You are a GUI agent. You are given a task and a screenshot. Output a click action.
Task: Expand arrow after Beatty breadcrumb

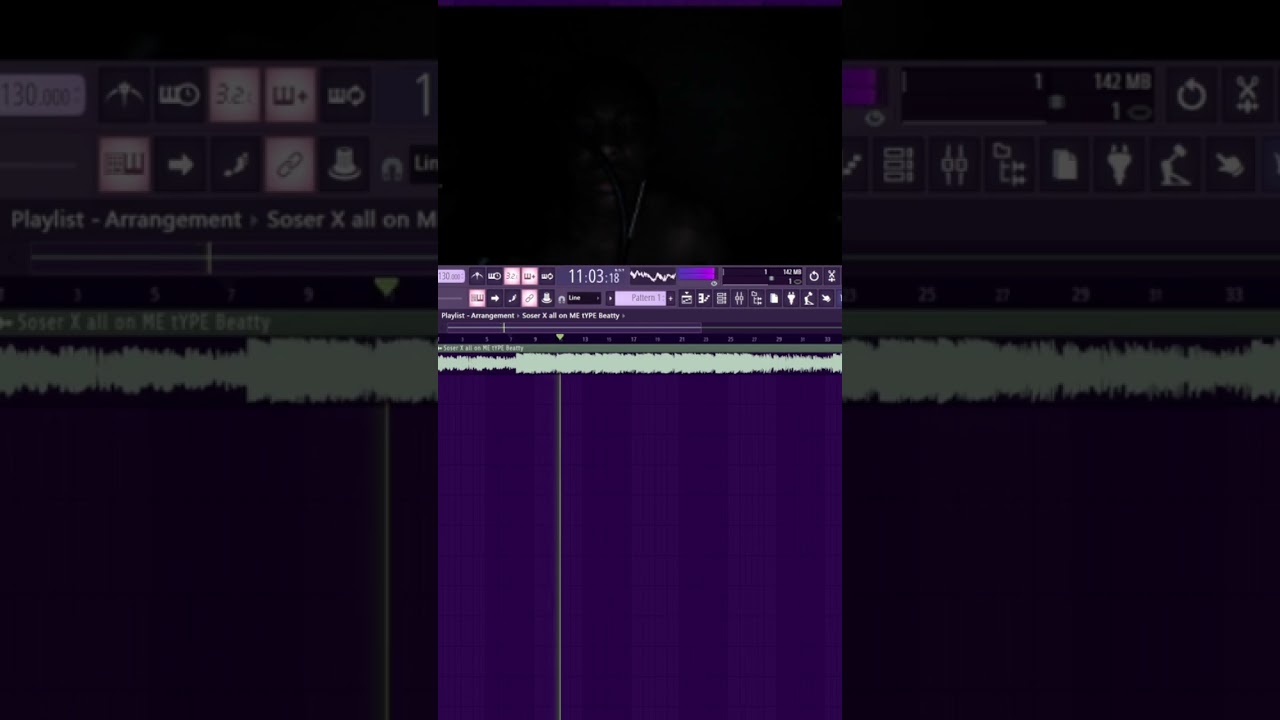pyautogui.click(x=623, y=316)
